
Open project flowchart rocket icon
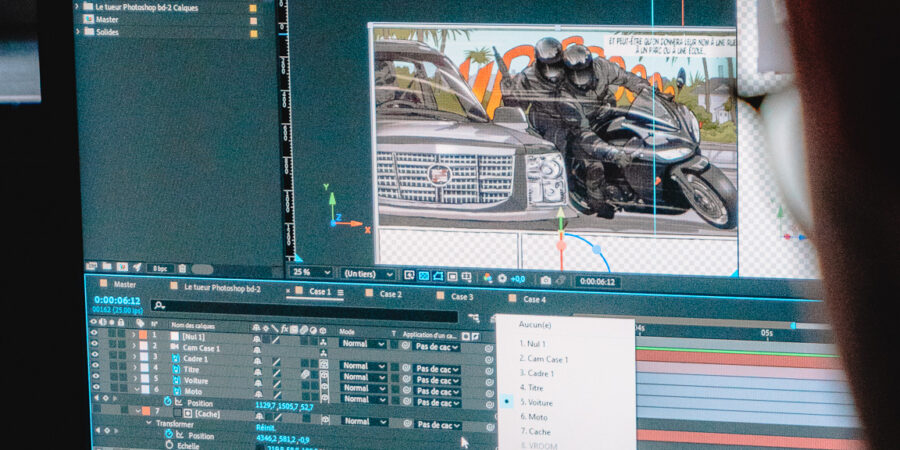(137, 267)
